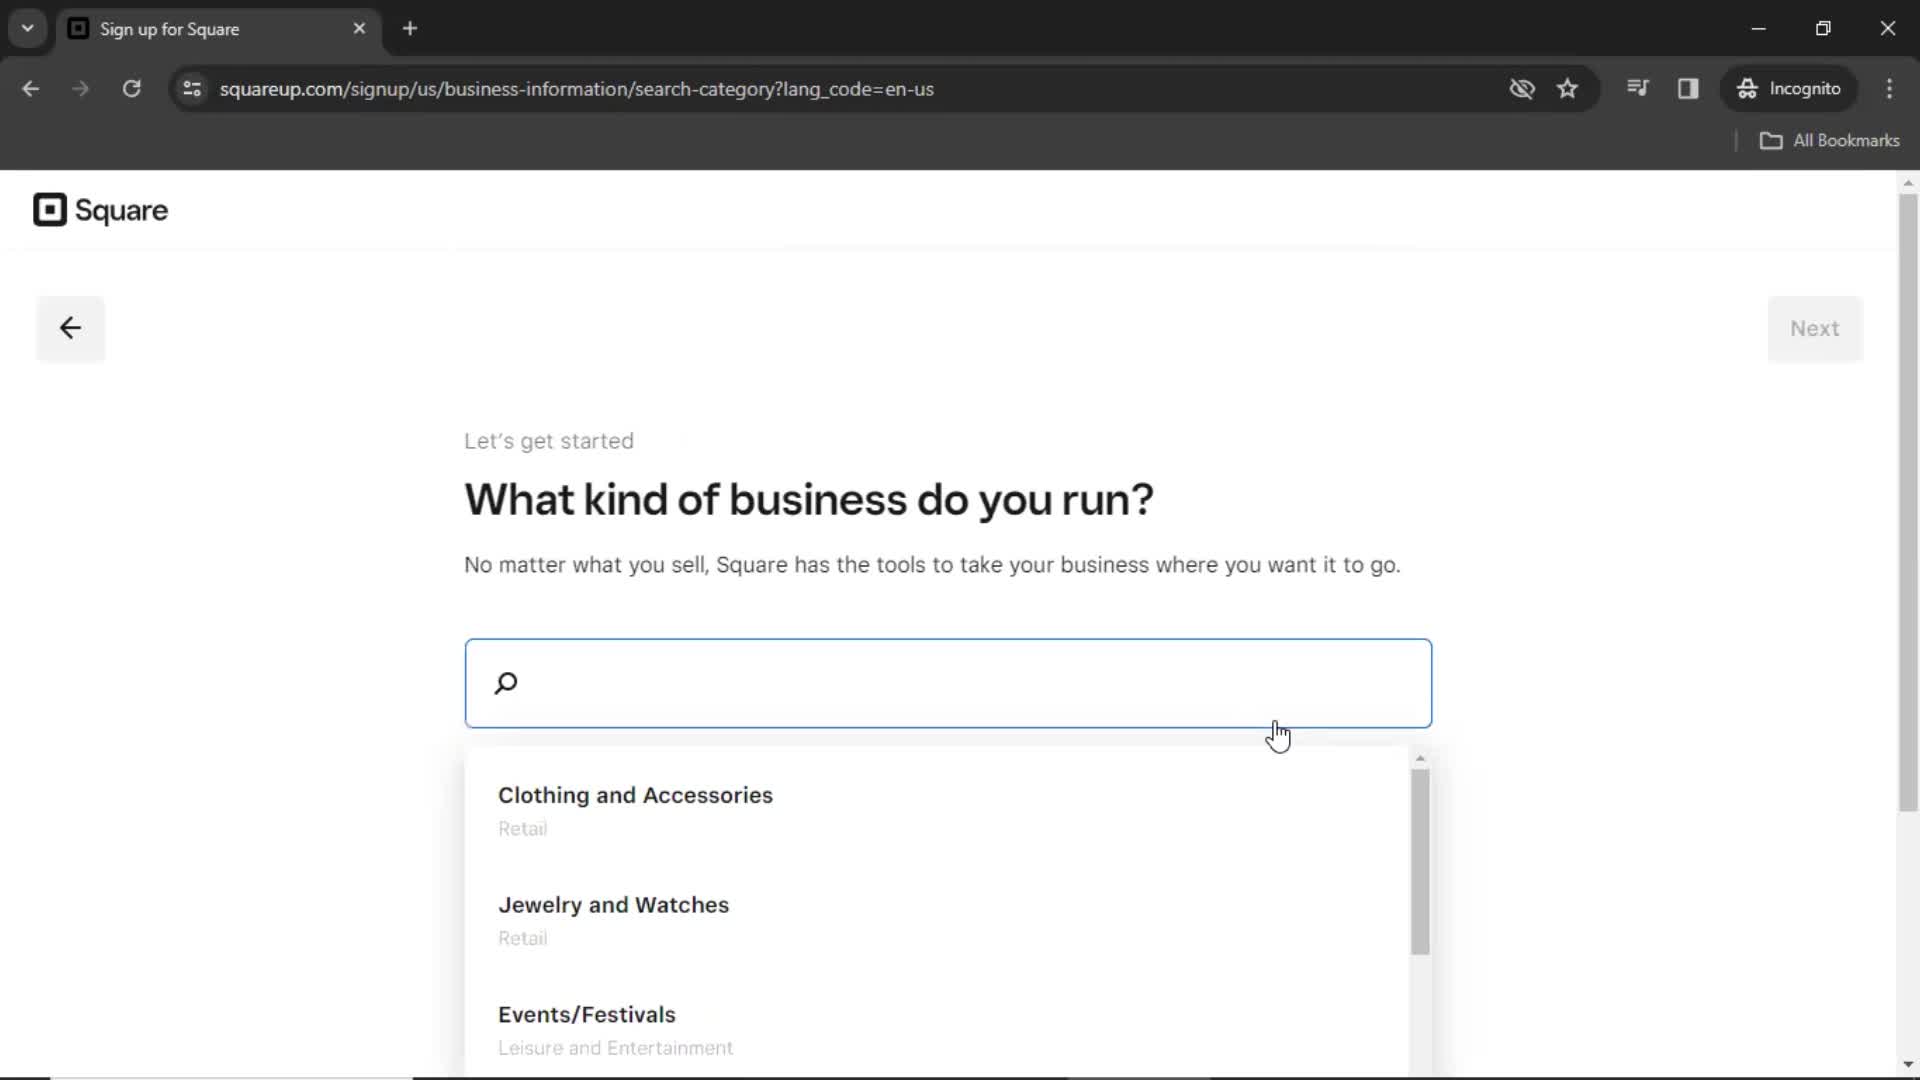Open All Bookmarks folder
This screenshot has height=1080, width=1920.
(1829, 141)
